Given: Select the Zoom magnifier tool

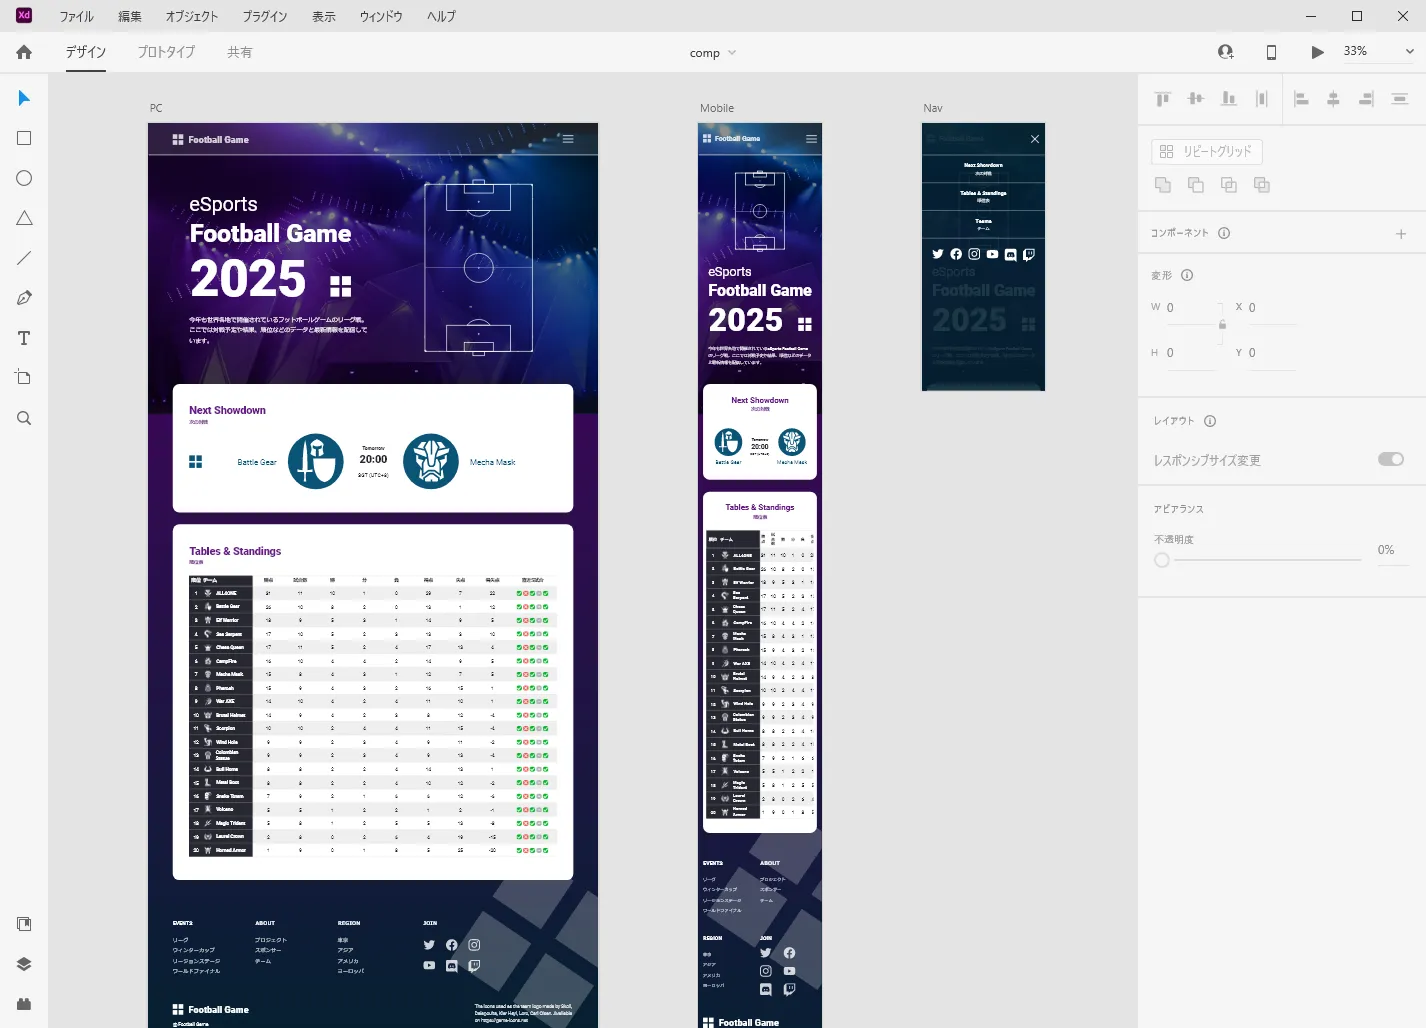Looking at the screenshot, I should click(24, 418).
